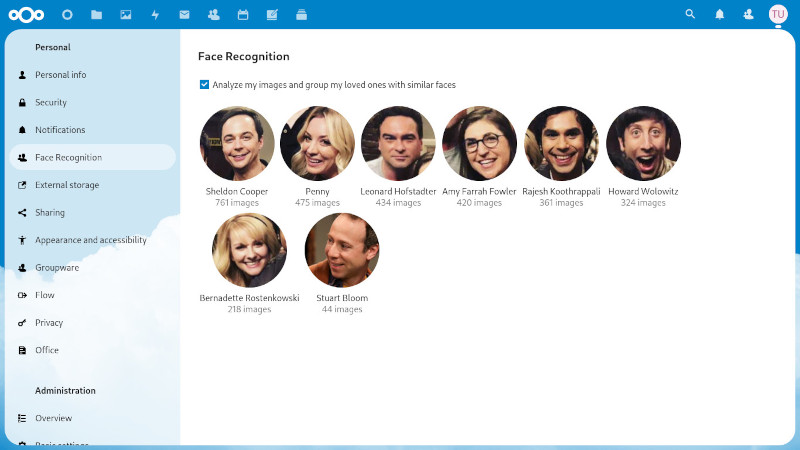800x450 pixels.
Task: Open the Amy Farrah Fowler face thumbnail
Action: click(479, 143)
